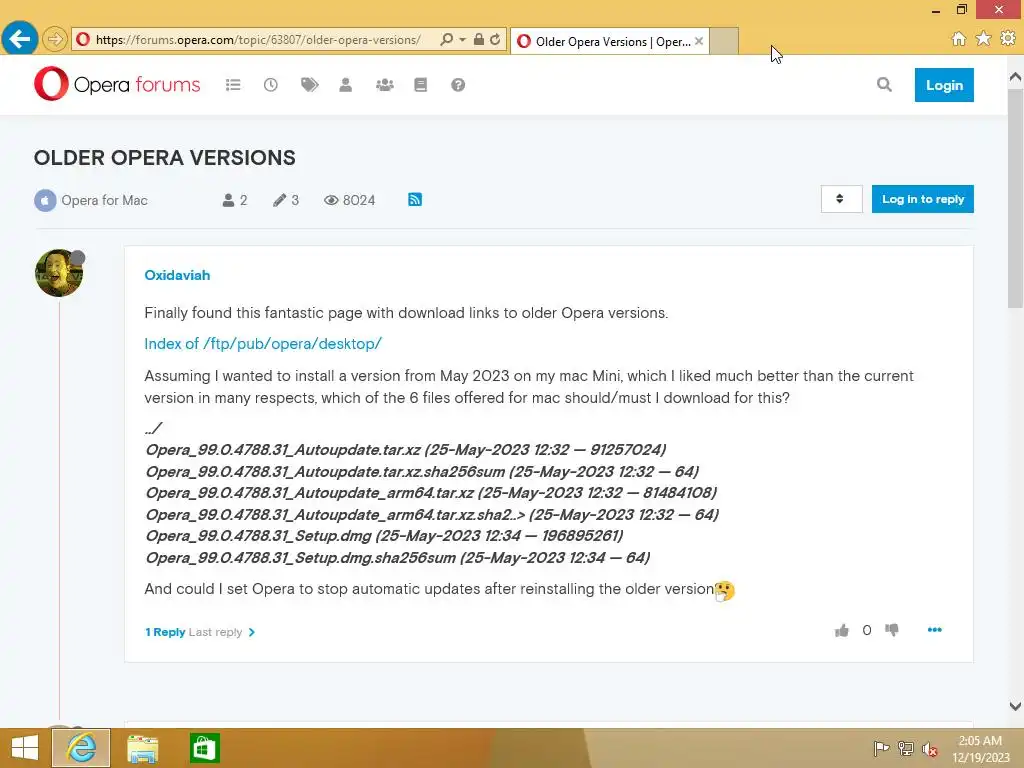Open Windows Store taskbar icon
Screen dimensions: 1024x768
[x=204, y=748]
